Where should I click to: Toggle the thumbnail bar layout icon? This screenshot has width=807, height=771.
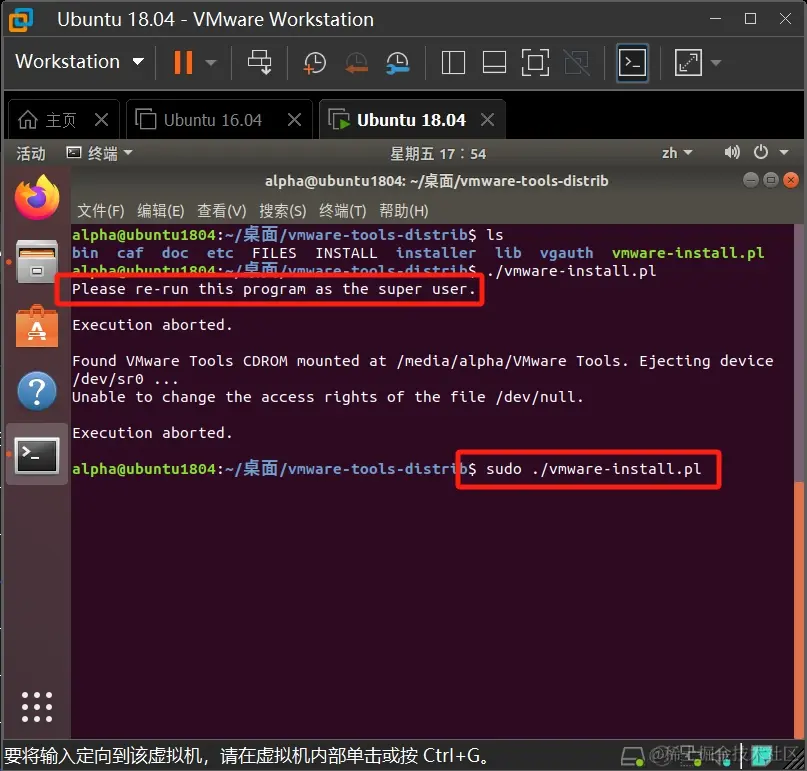coord(494,63)
